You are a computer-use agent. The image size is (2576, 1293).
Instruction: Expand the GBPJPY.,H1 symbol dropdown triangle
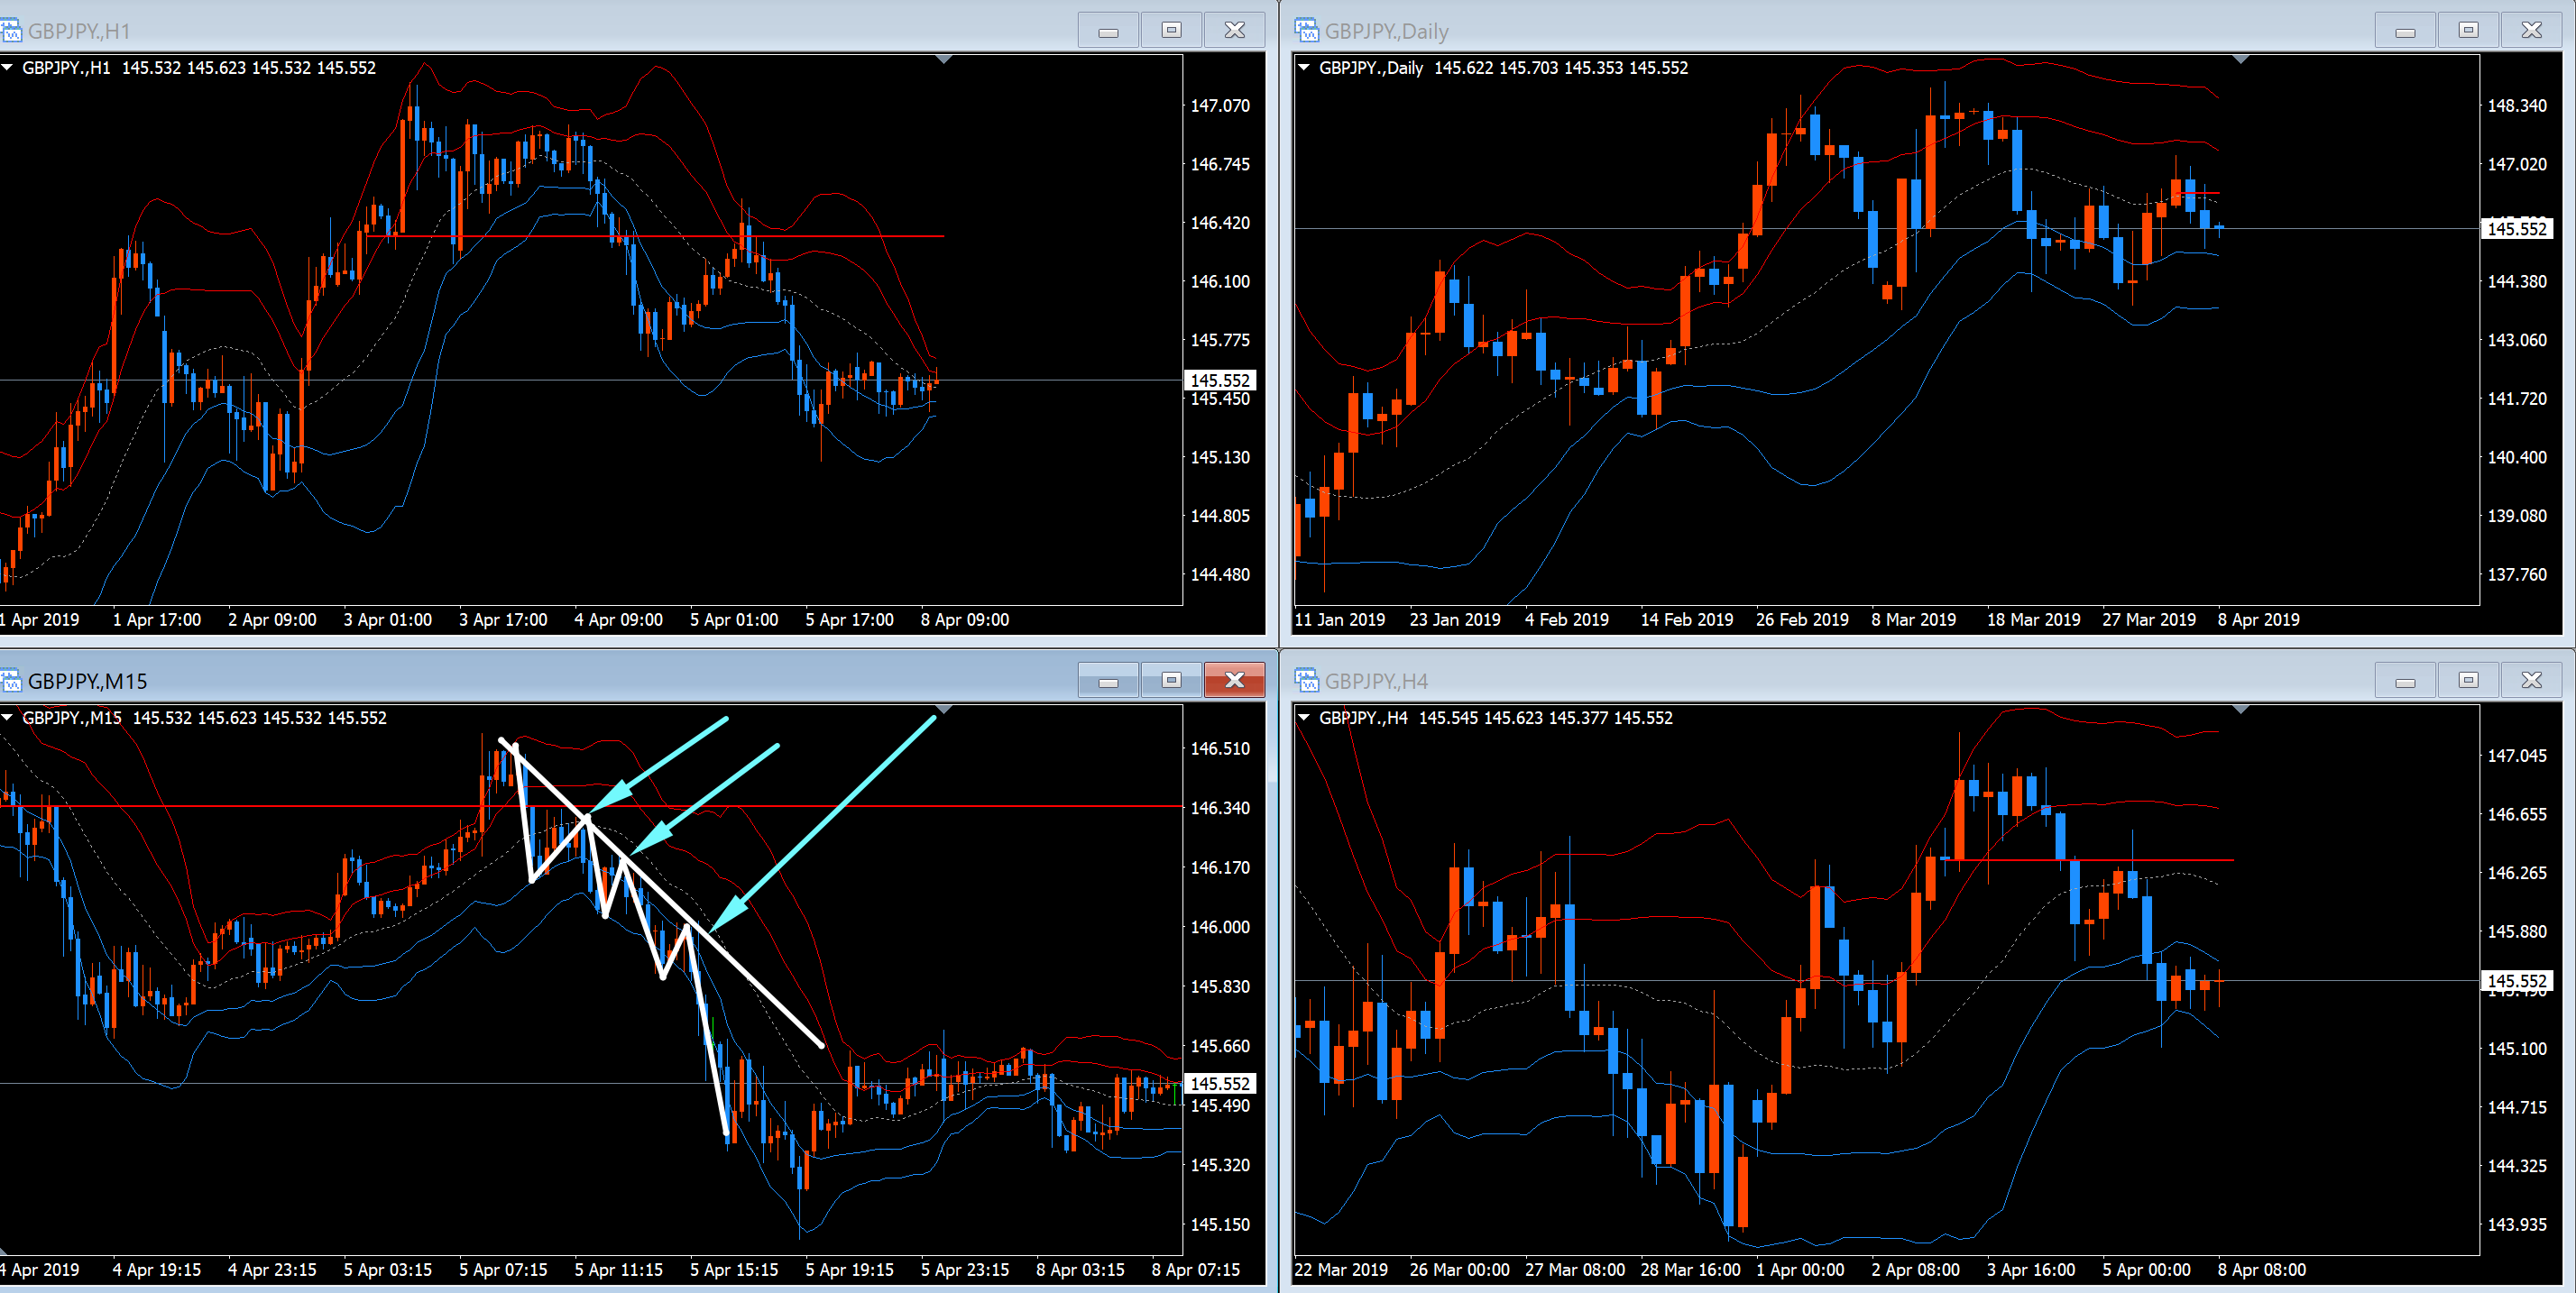[8, 68]
